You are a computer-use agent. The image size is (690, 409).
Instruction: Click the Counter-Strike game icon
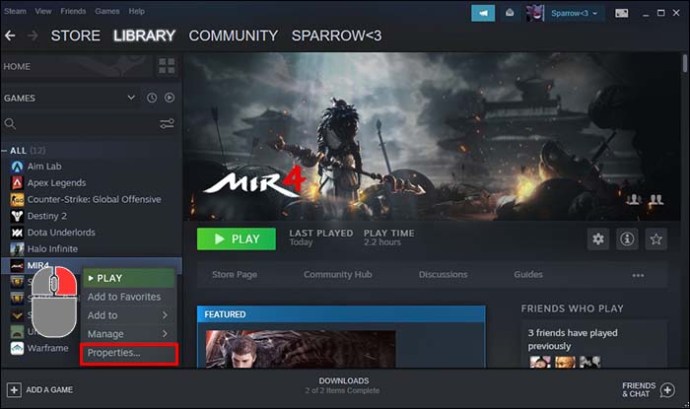(x=17, y=199)
